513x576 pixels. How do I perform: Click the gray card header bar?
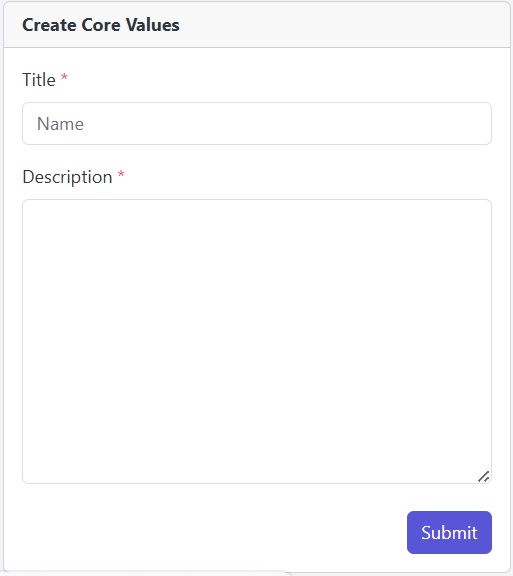[x=257, y=25]
